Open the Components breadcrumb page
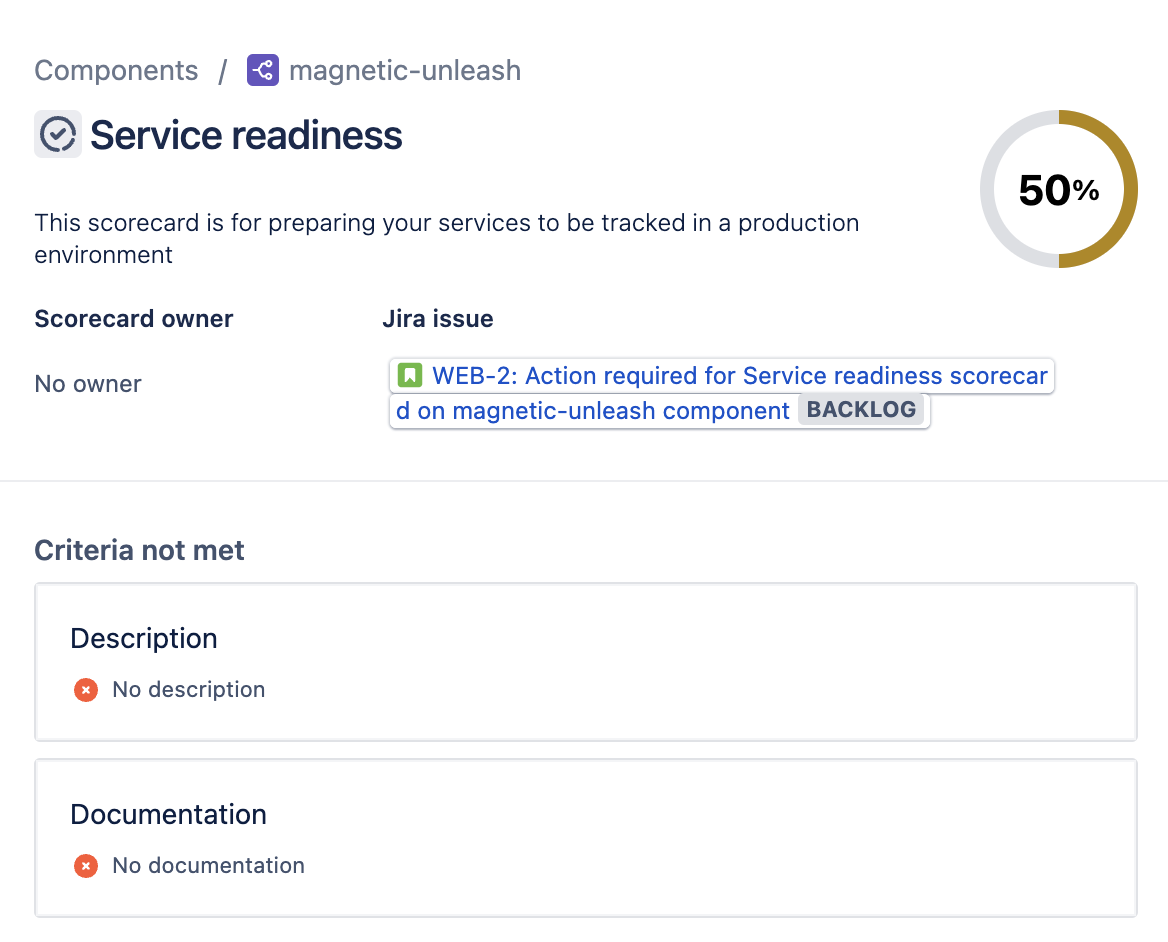This screenshot has width=1168, height=942. coord(116,70)
